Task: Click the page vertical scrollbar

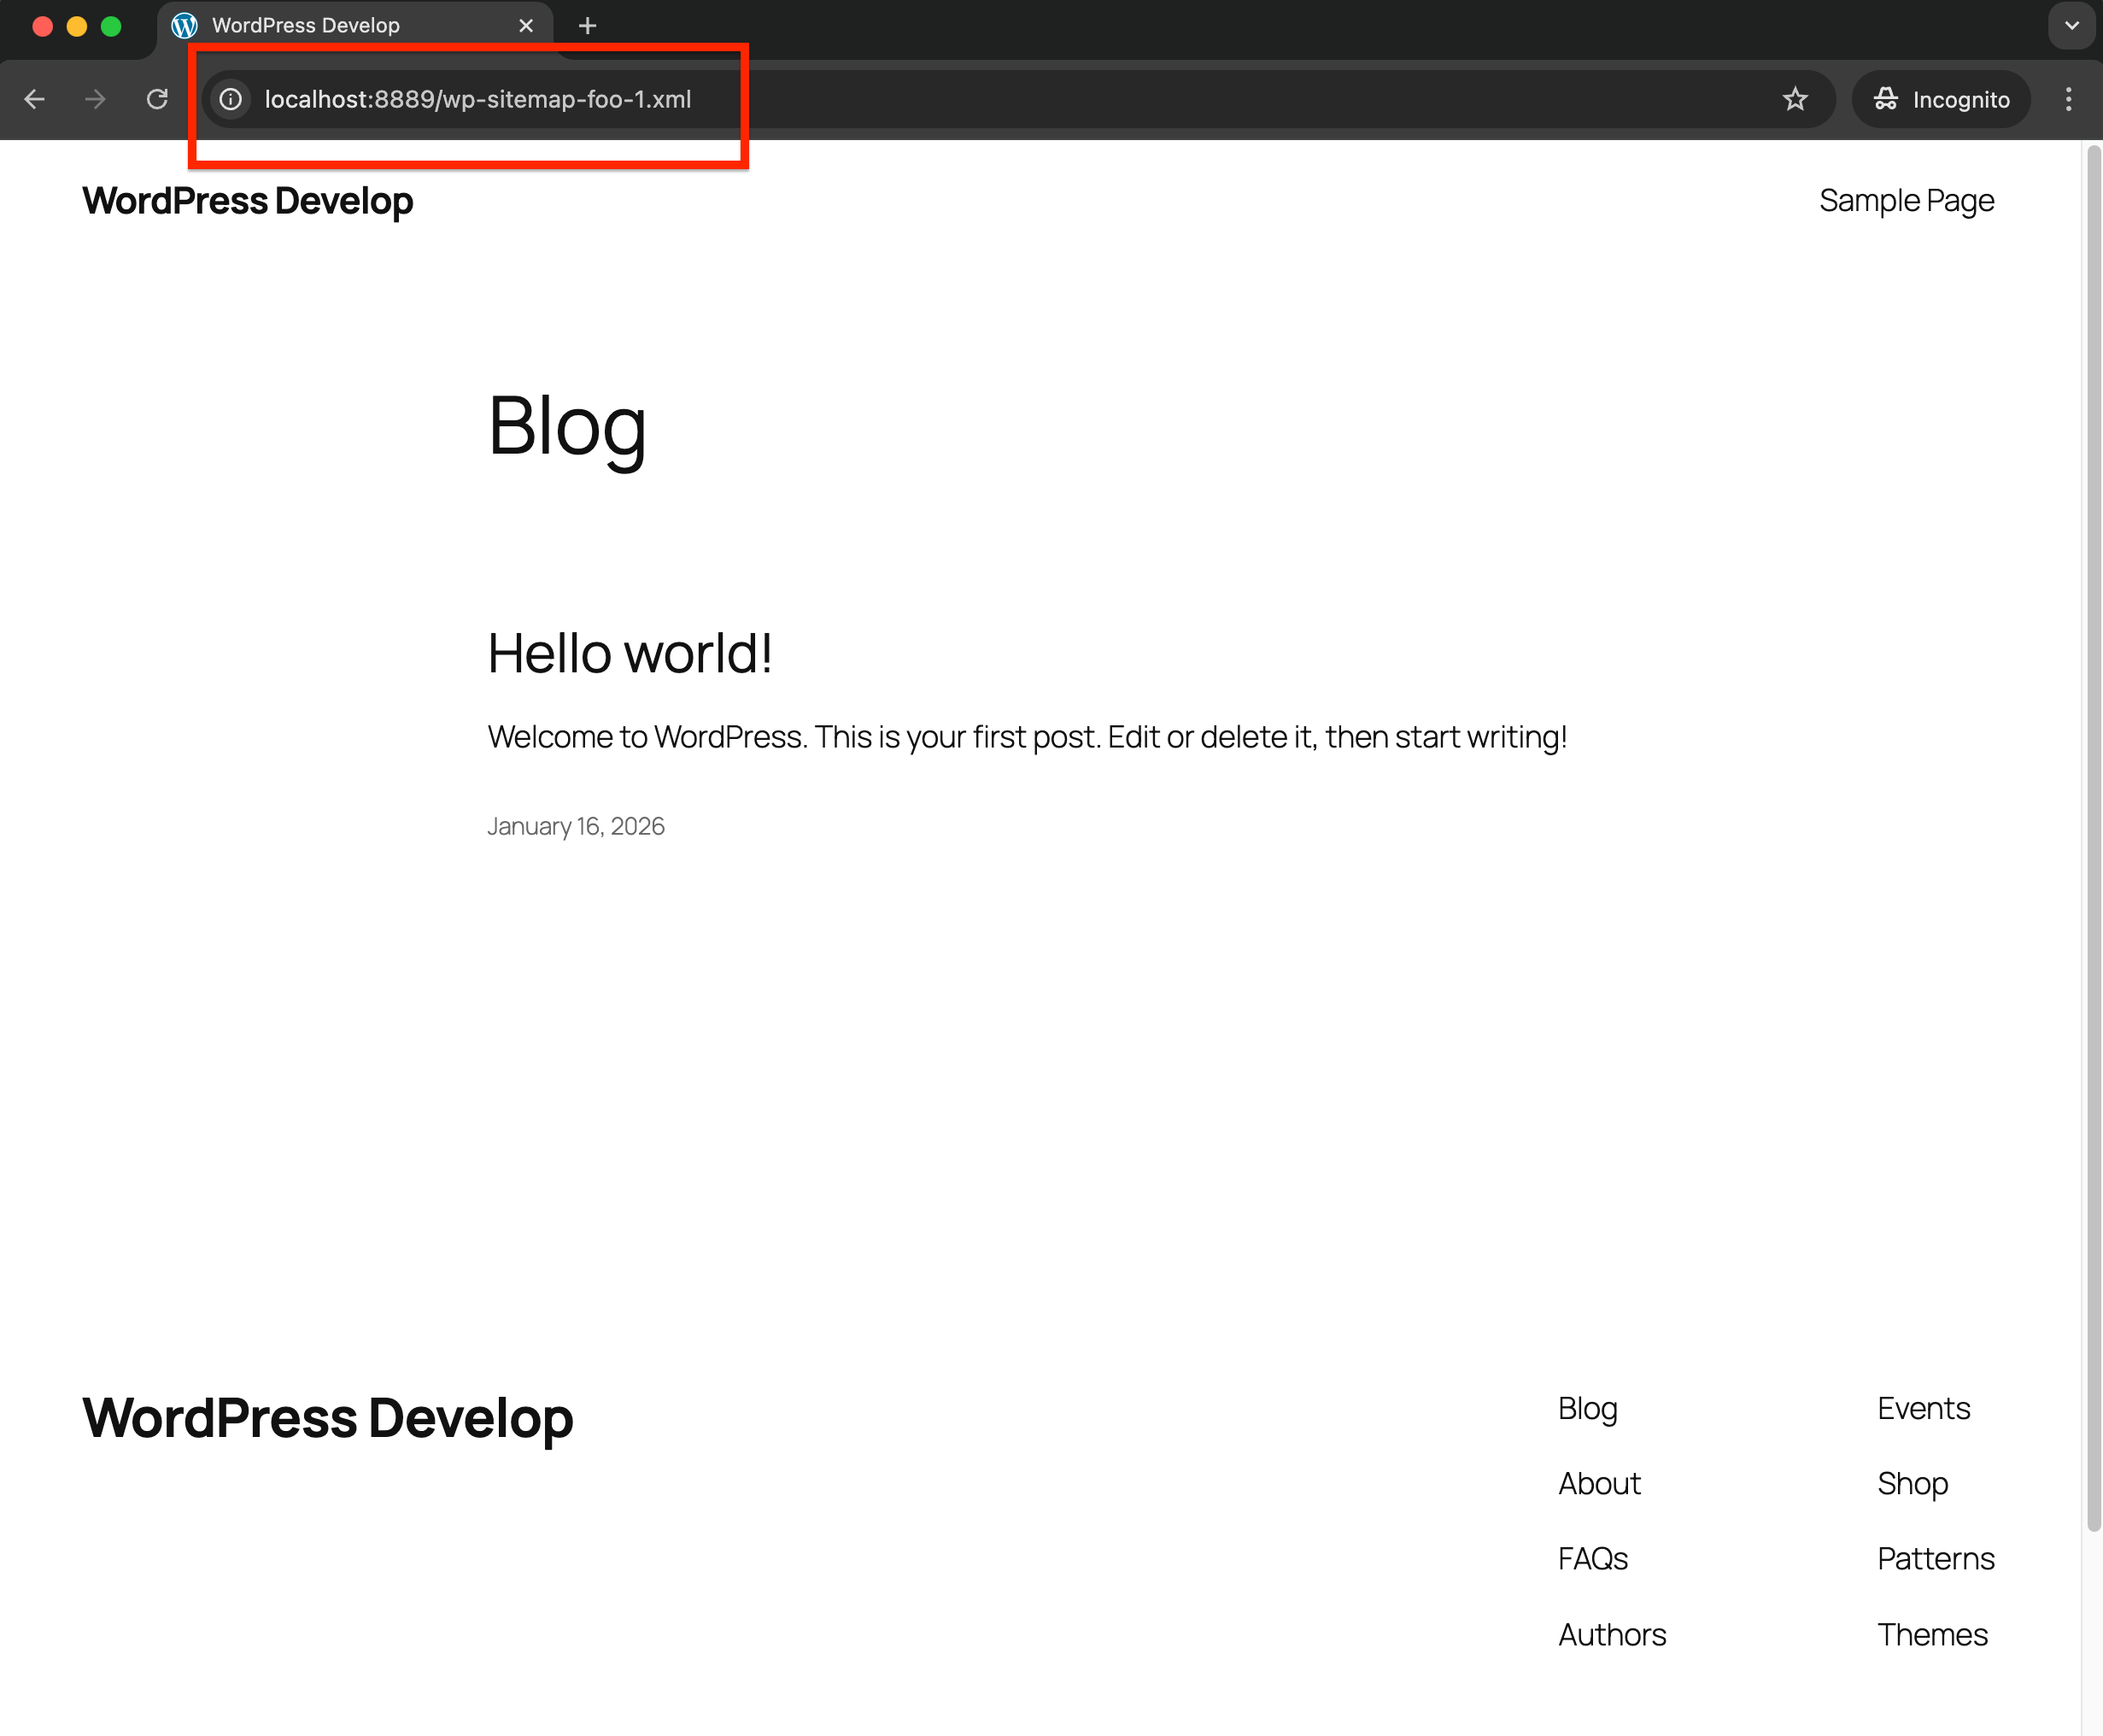Action: (x=2093, y=840)
